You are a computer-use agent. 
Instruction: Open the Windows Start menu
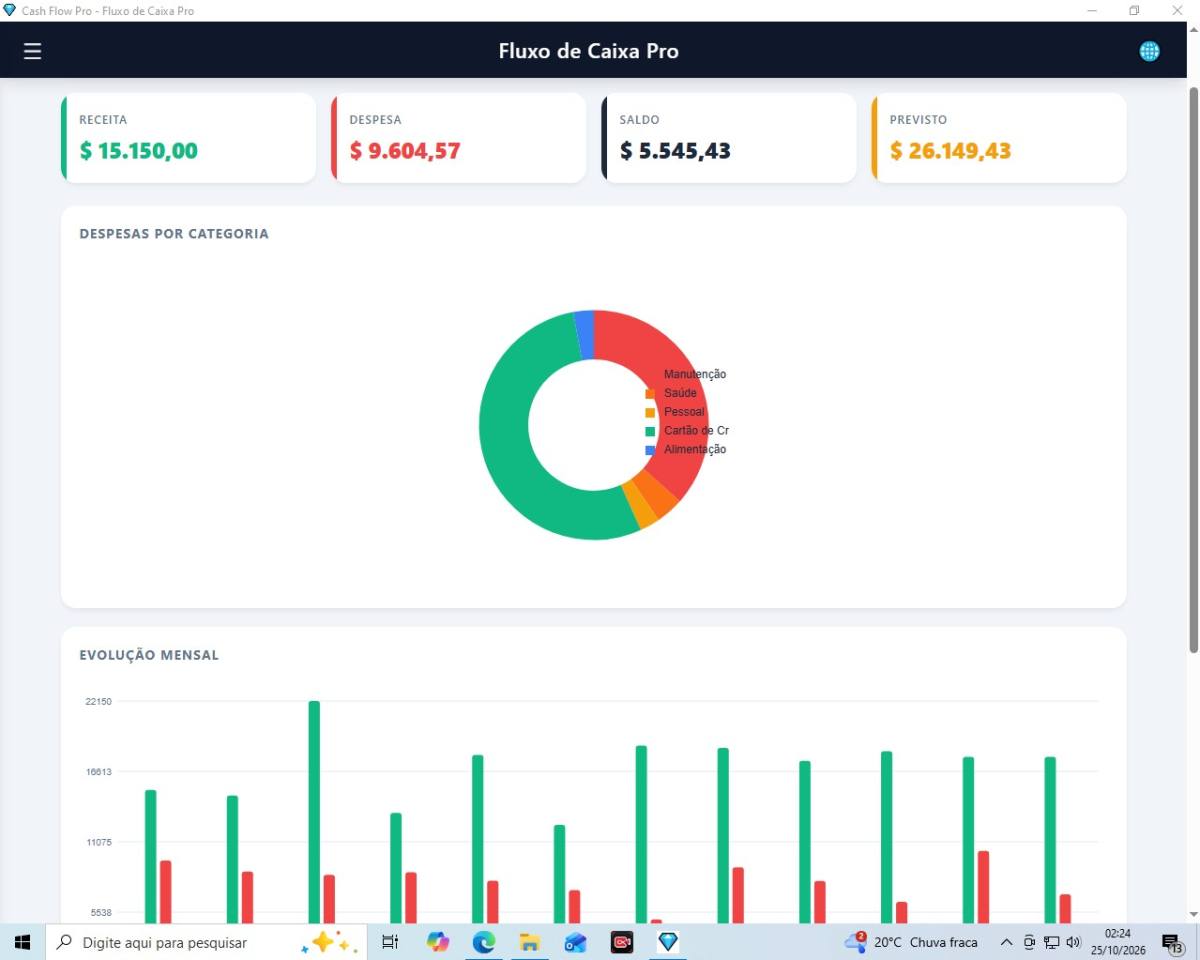tap(22, 942)
